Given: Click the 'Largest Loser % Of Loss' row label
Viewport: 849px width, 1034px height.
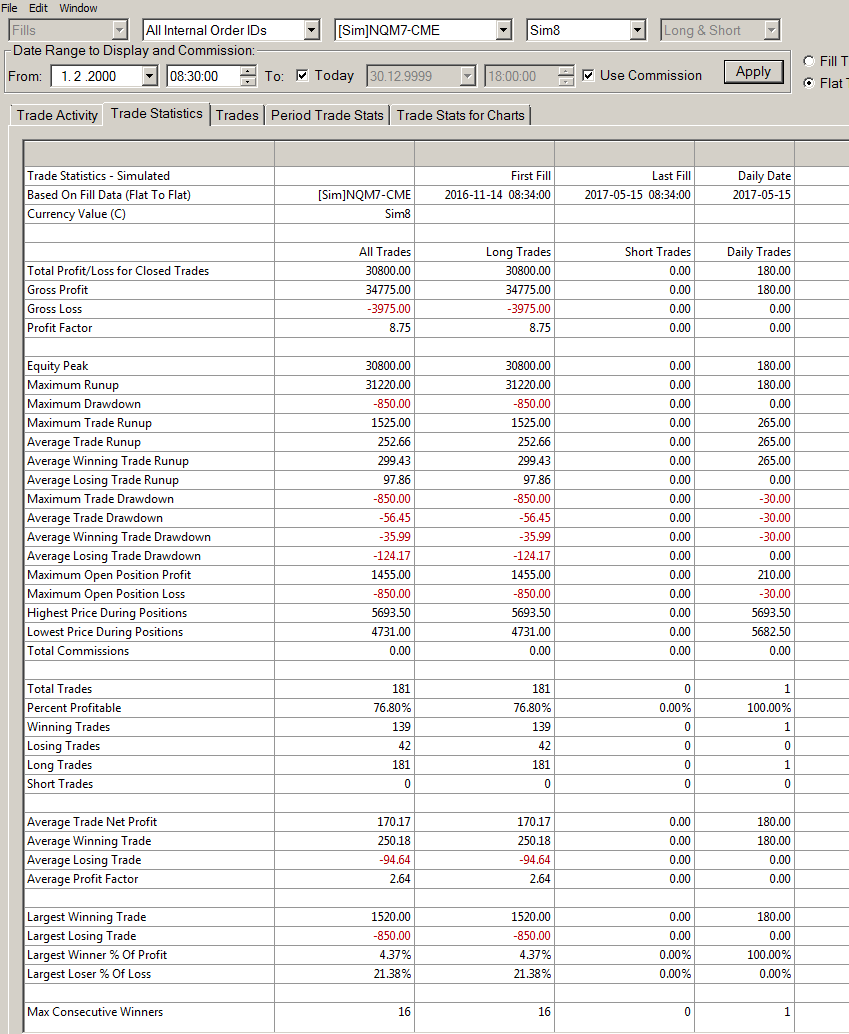Looking at the screenshot, I should (x=89, y=975).
